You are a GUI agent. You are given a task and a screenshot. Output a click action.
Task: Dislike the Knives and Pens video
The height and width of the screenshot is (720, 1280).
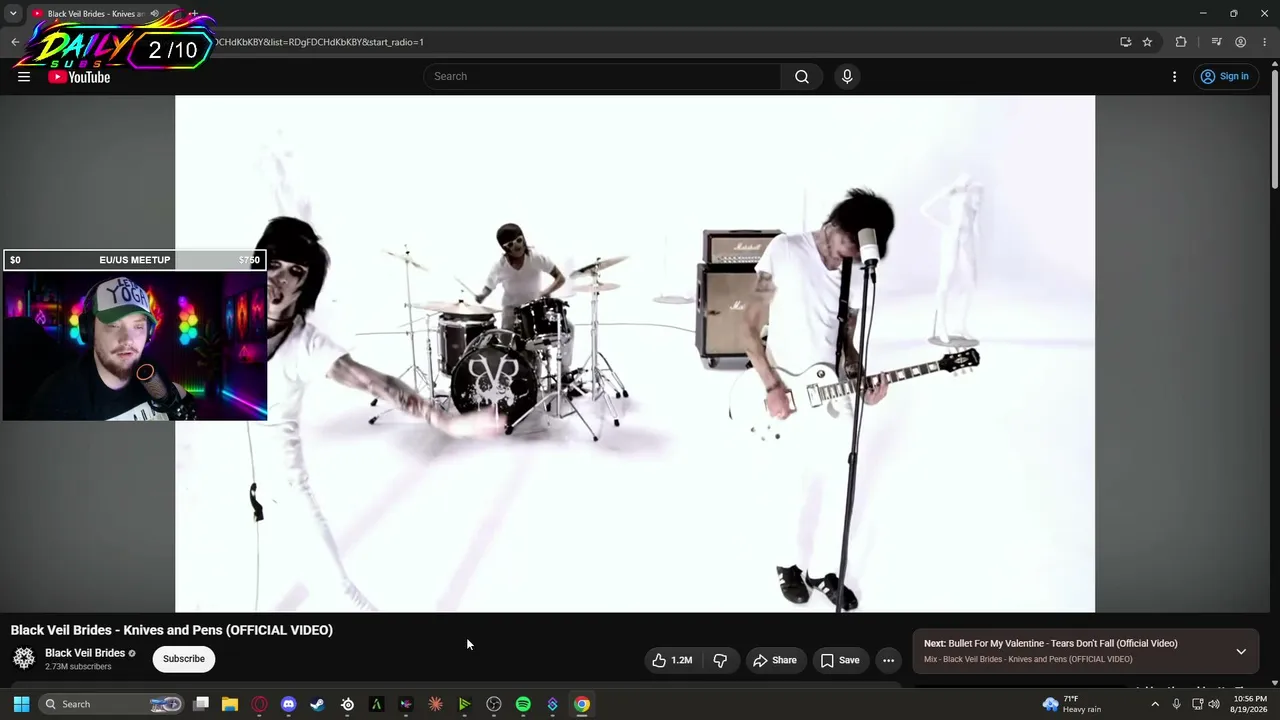(x=720, y=660)
